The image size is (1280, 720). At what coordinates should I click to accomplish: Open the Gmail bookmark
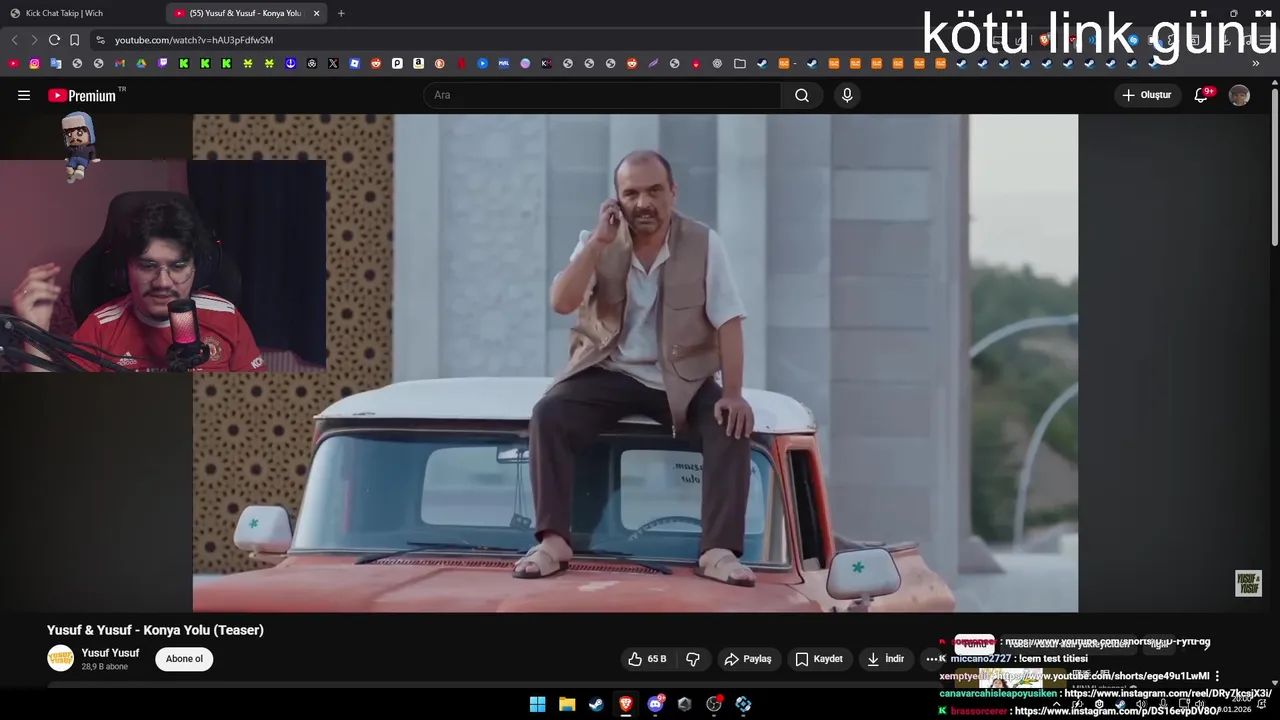click(119, 63)
